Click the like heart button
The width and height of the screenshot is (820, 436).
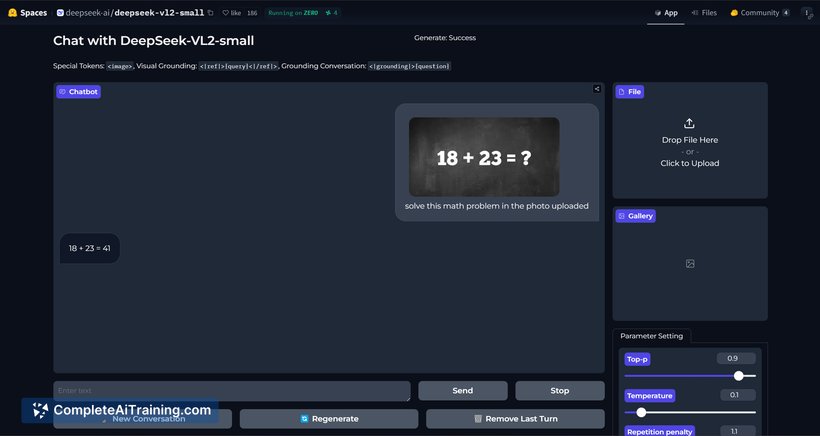tap(232, 13)
